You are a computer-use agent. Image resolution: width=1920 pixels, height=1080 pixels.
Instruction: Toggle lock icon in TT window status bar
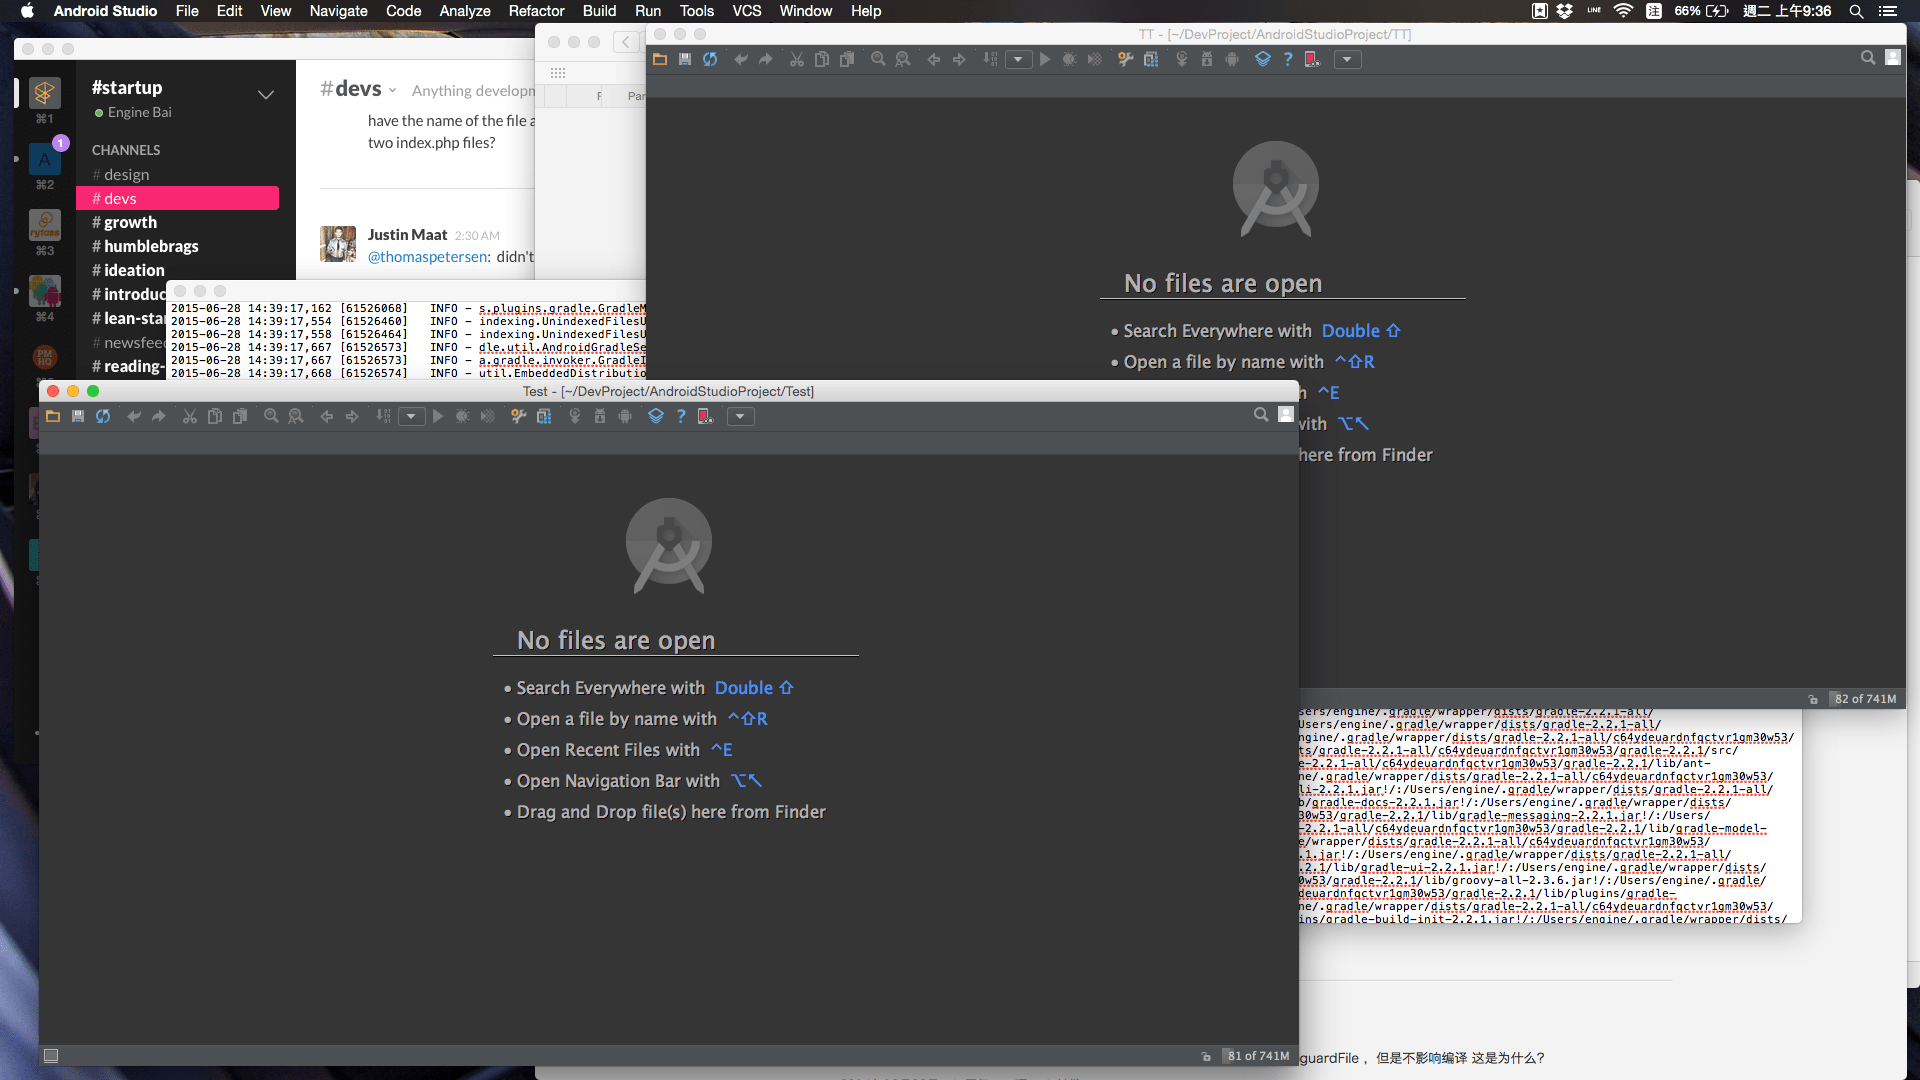pos(1813,699)
